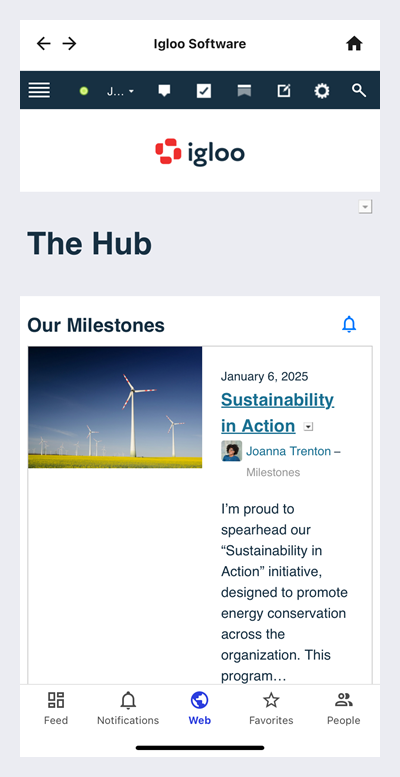
Task: Open the bookmarks flag icon
Action: point(244,90)
